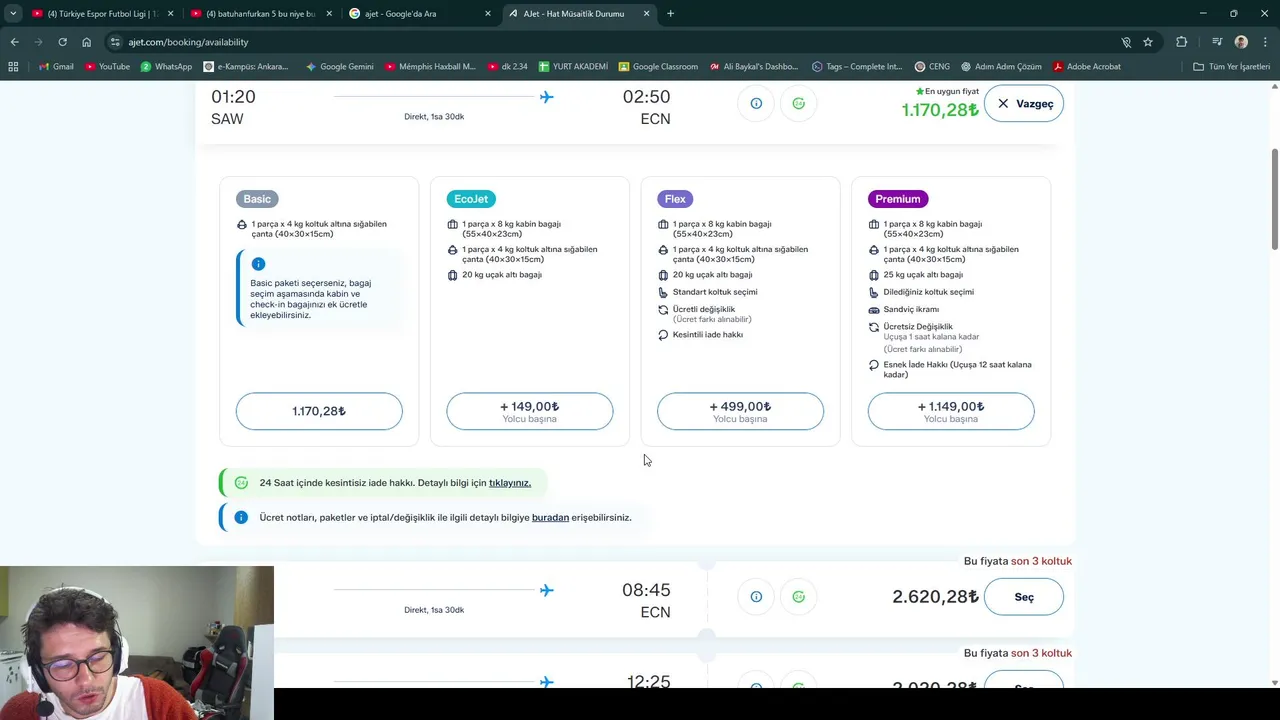
Task: Go back with the browser back arrow
Action: click(14, 42)
